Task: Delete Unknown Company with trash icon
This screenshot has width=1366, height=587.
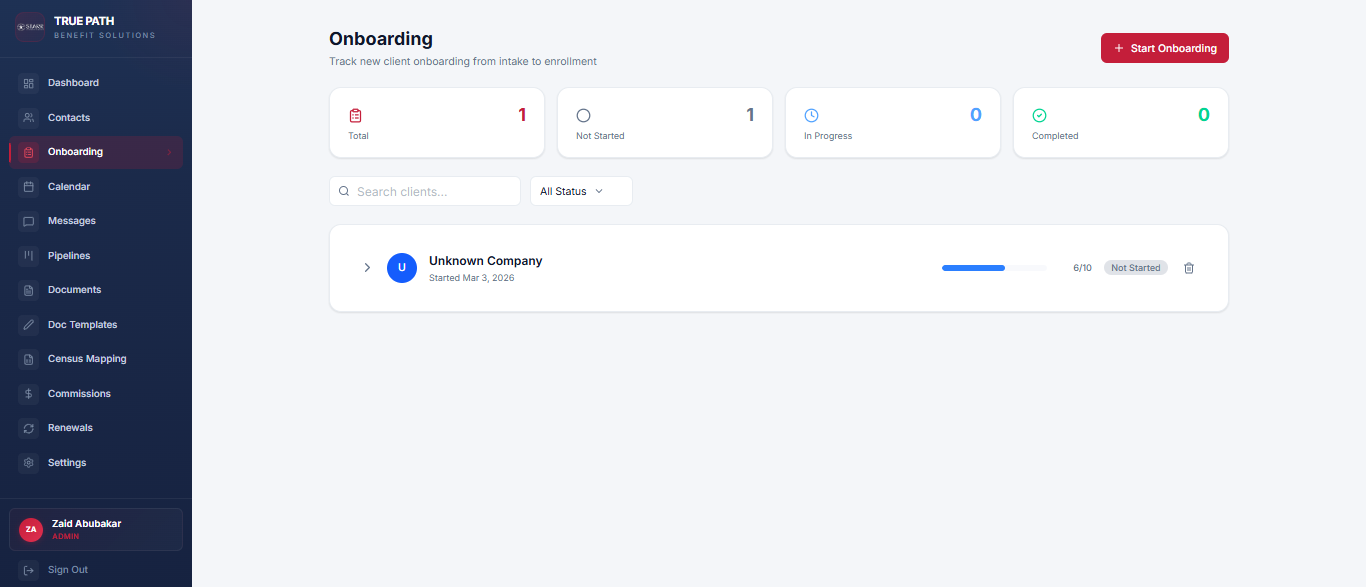Action: tap(1189, 268)
